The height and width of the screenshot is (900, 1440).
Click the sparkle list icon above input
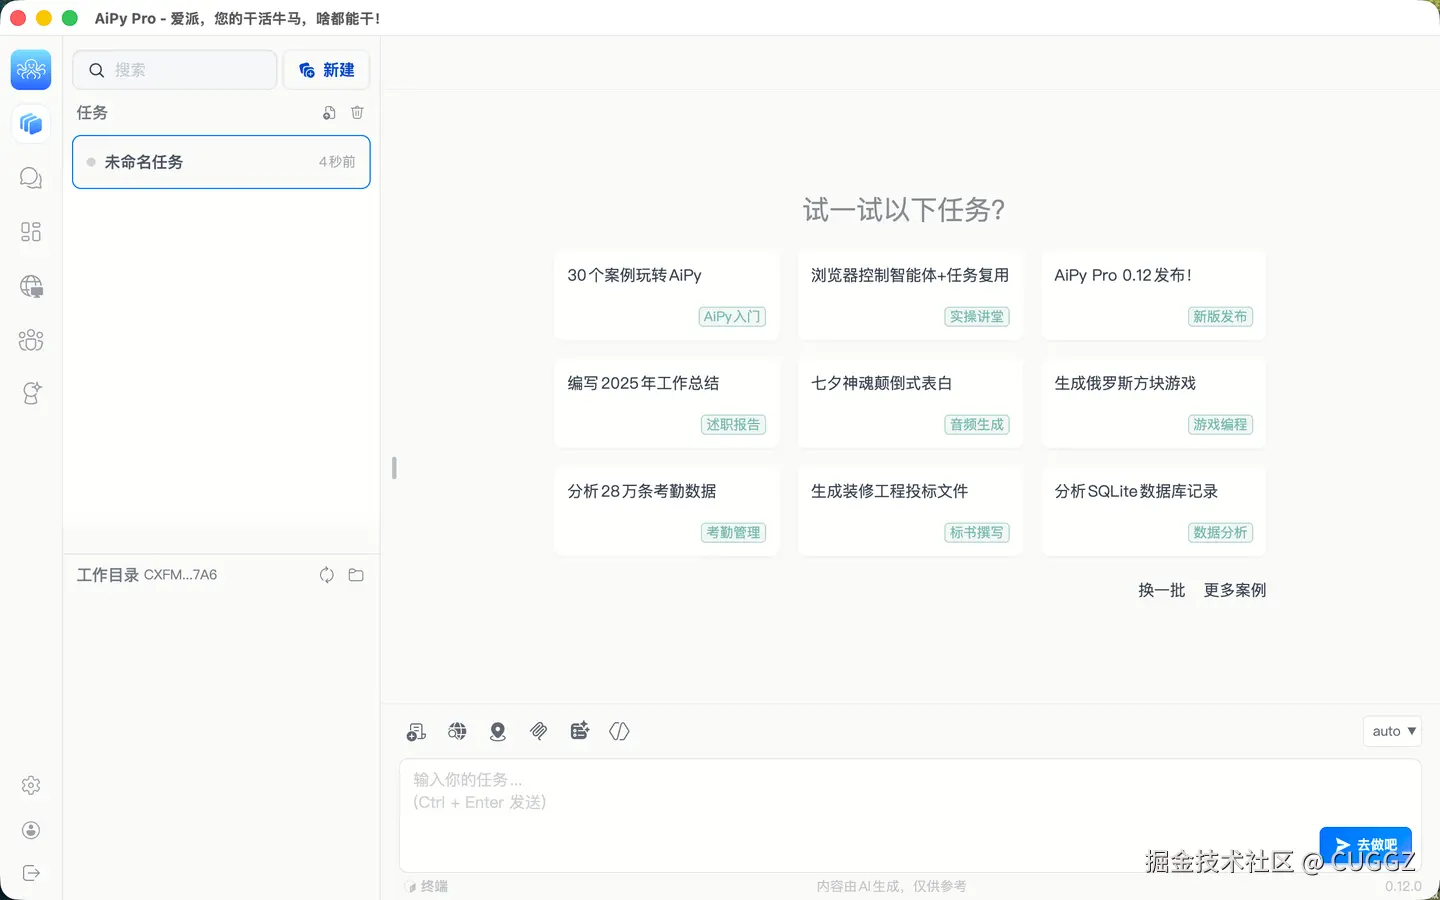tap(580, 732)
